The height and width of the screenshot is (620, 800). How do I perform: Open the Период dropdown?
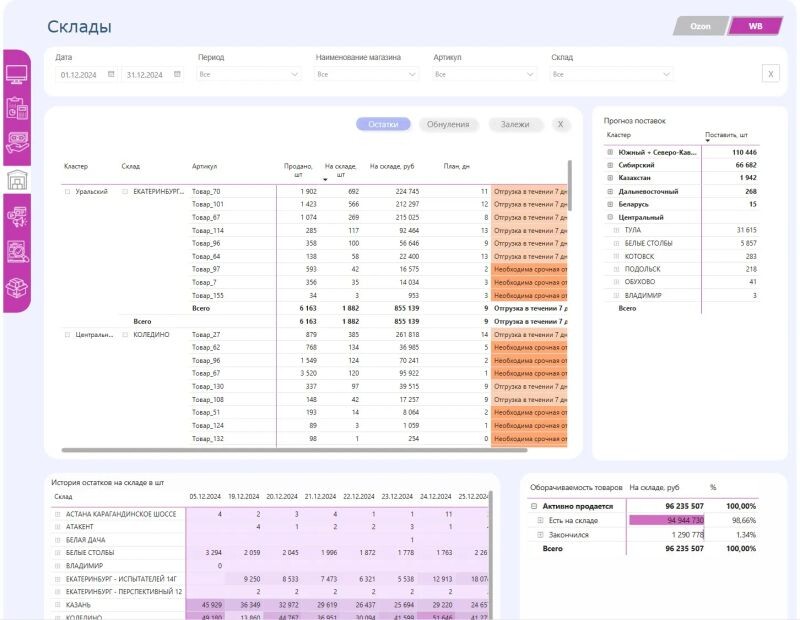[249, 74]
